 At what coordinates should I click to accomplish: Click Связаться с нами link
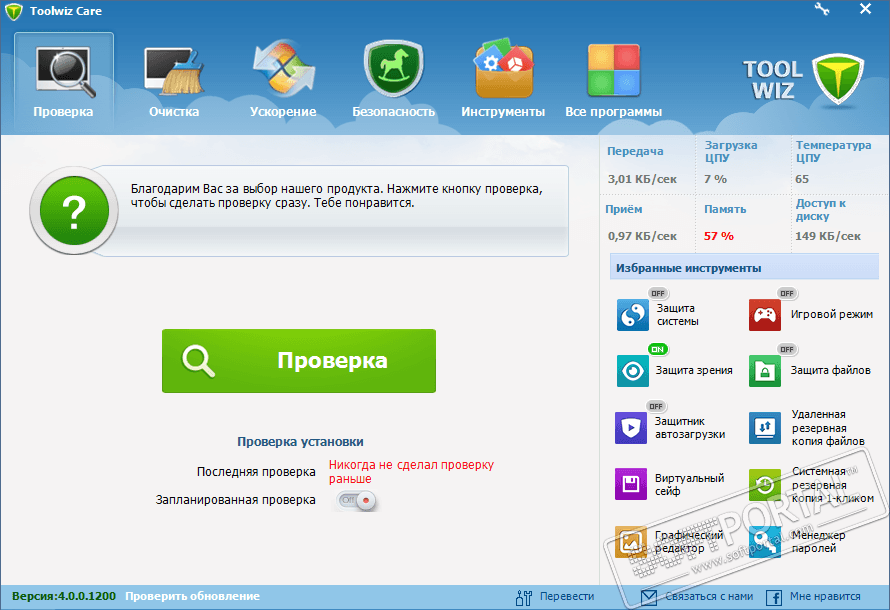[709, 596]
